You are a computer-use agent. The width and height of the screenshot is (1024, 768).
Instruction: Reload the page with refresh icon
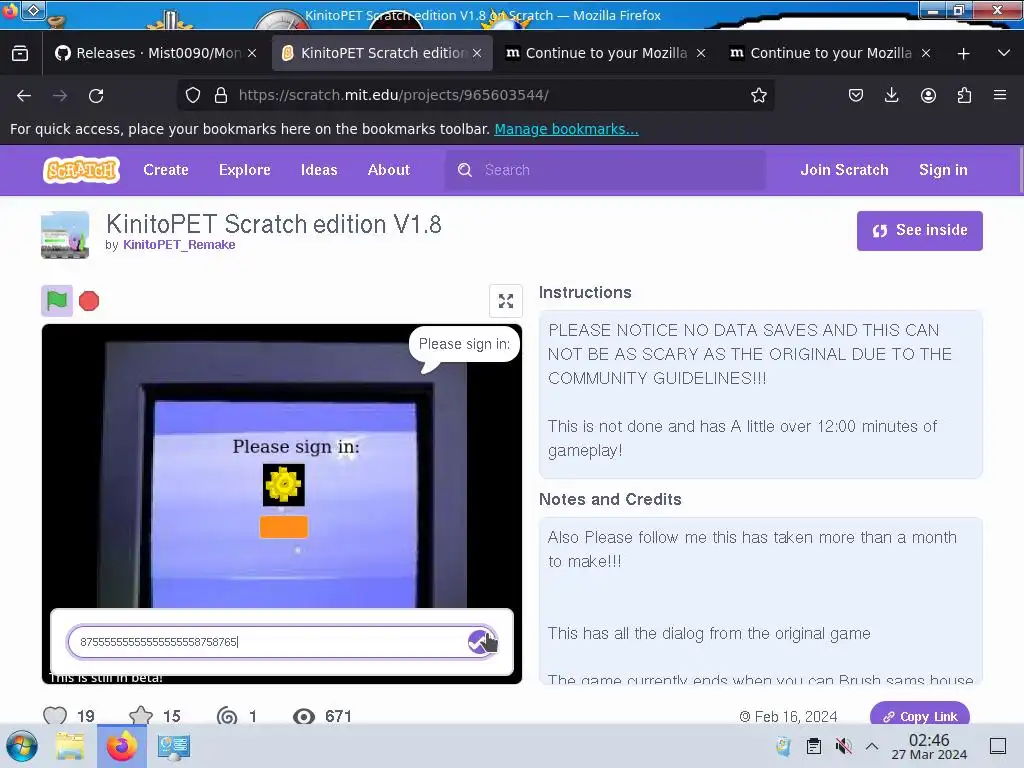pos(96,96)
